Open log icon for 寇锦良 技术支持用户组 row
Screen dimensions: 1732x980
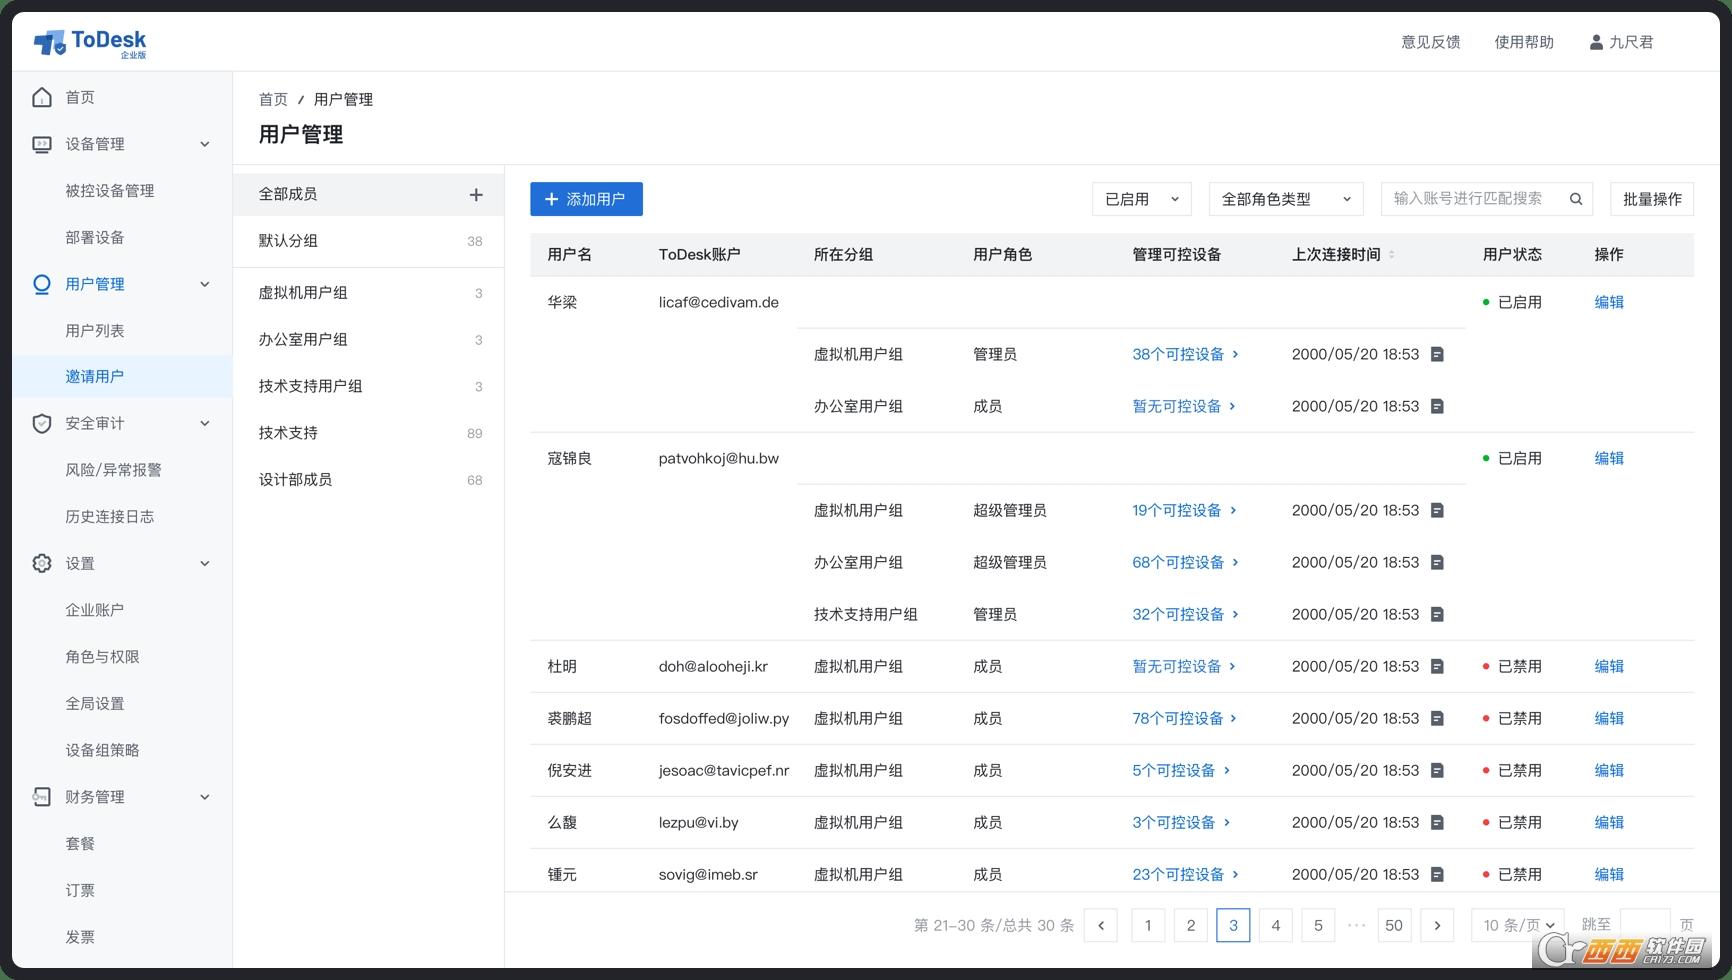1437,614
